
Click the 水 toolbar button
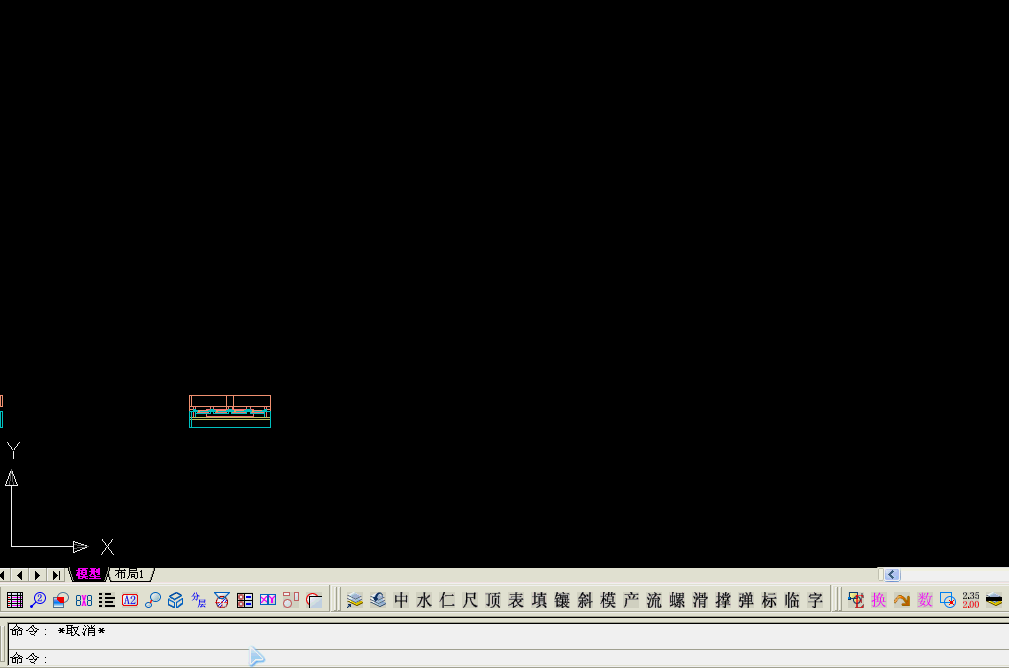pyautogui.click(x=424, y=600)
